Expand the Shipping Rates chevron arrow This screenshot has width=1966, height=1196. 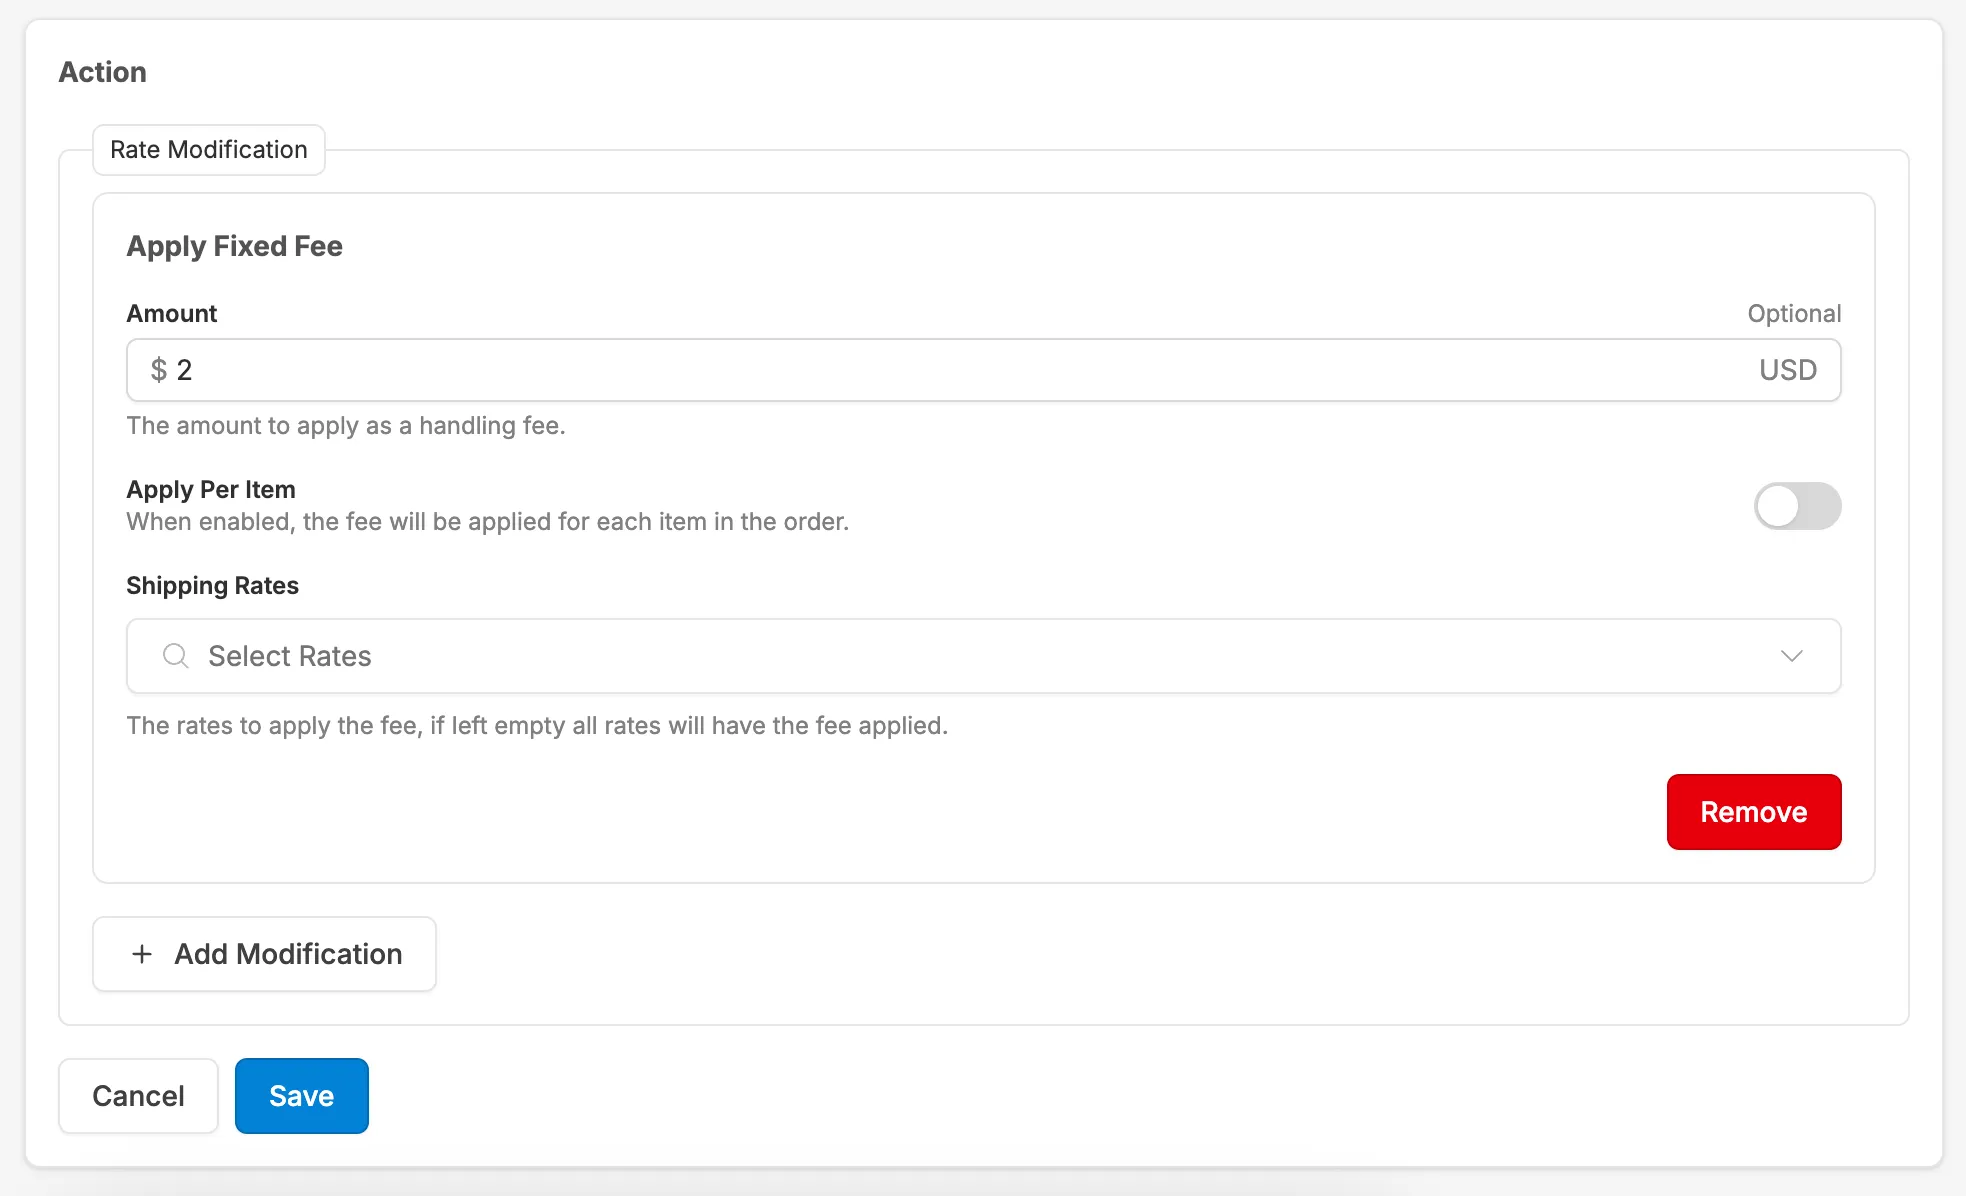point(1791,656)
